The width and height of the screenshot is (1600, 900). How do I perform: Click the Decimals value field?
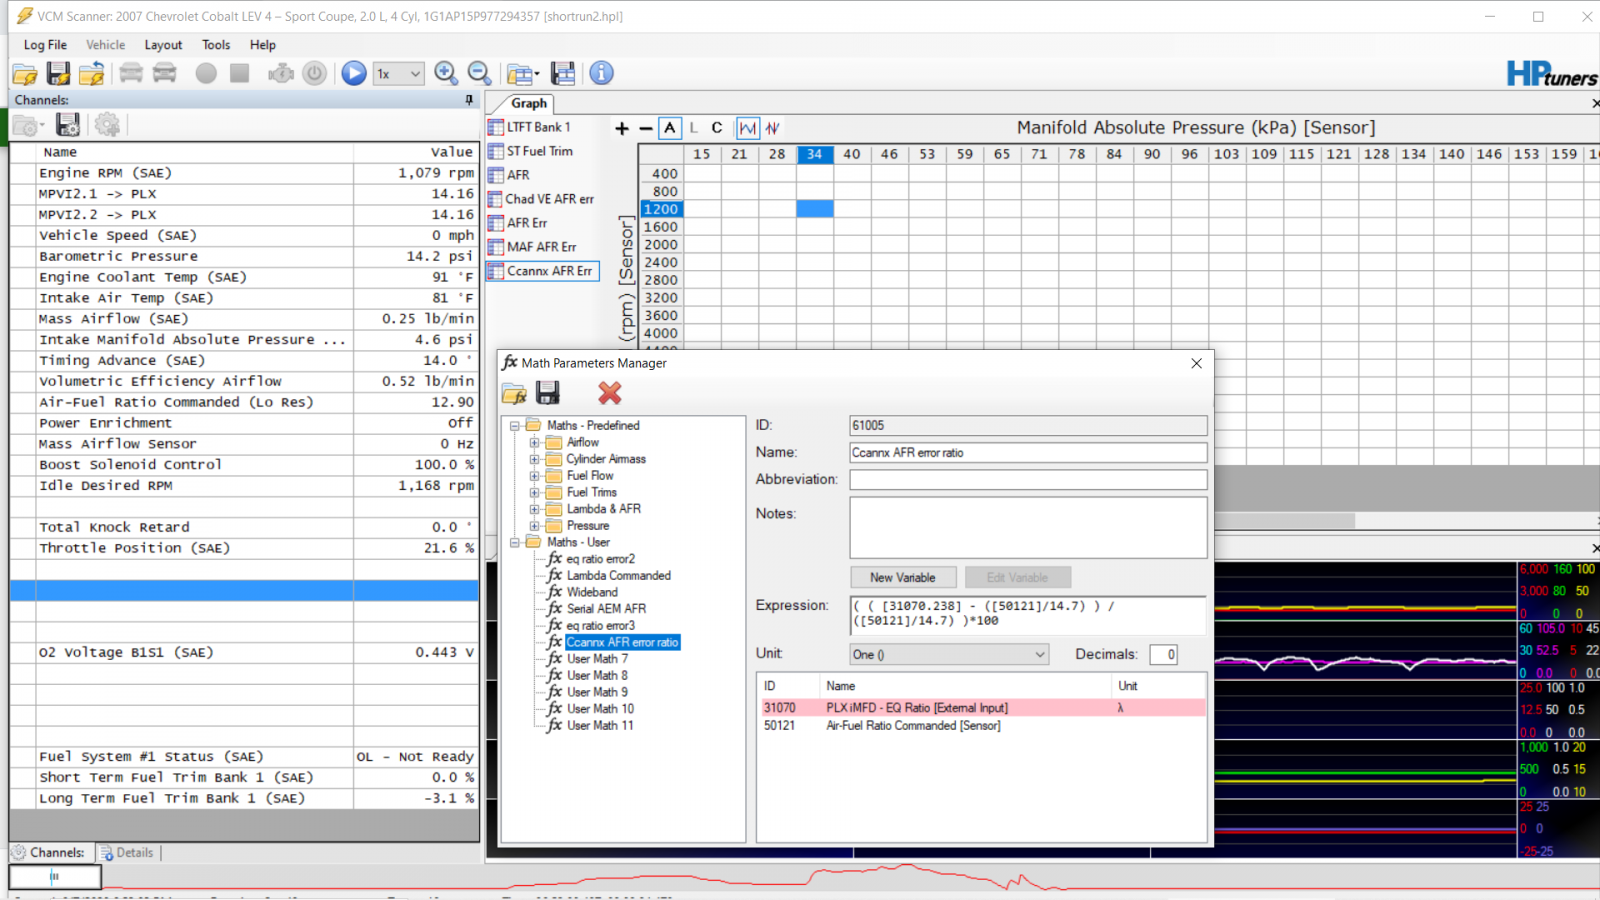tap(1164, 654)
